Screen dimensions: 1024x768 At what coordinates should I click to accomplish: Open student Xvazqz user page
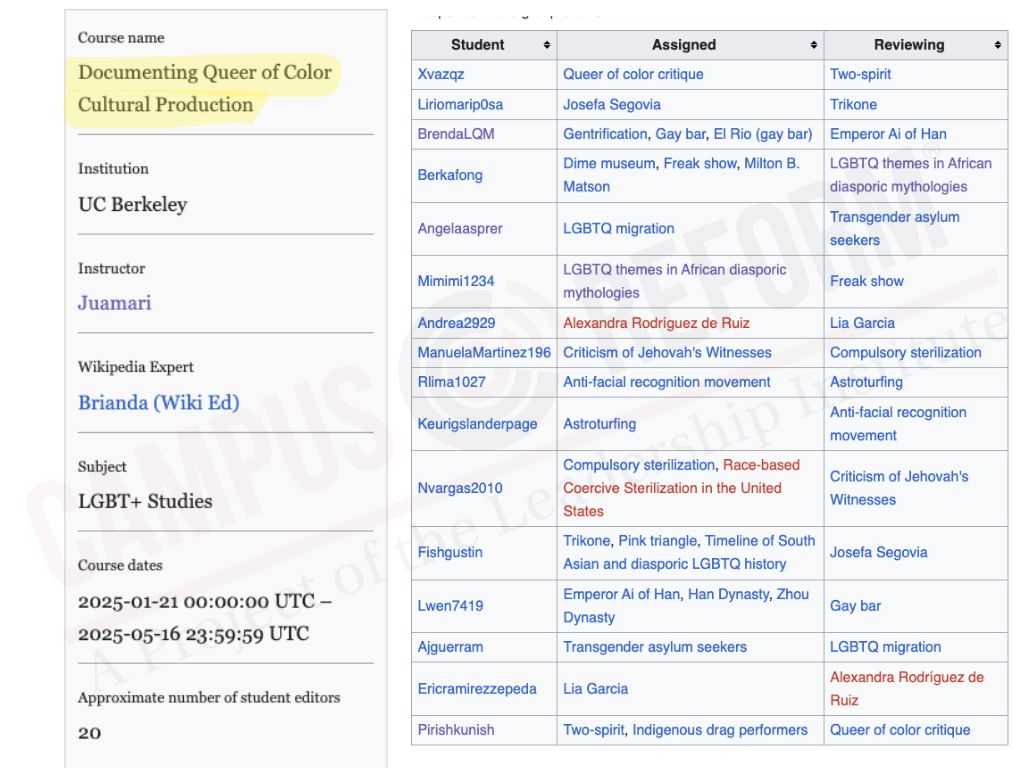point(441,74)
